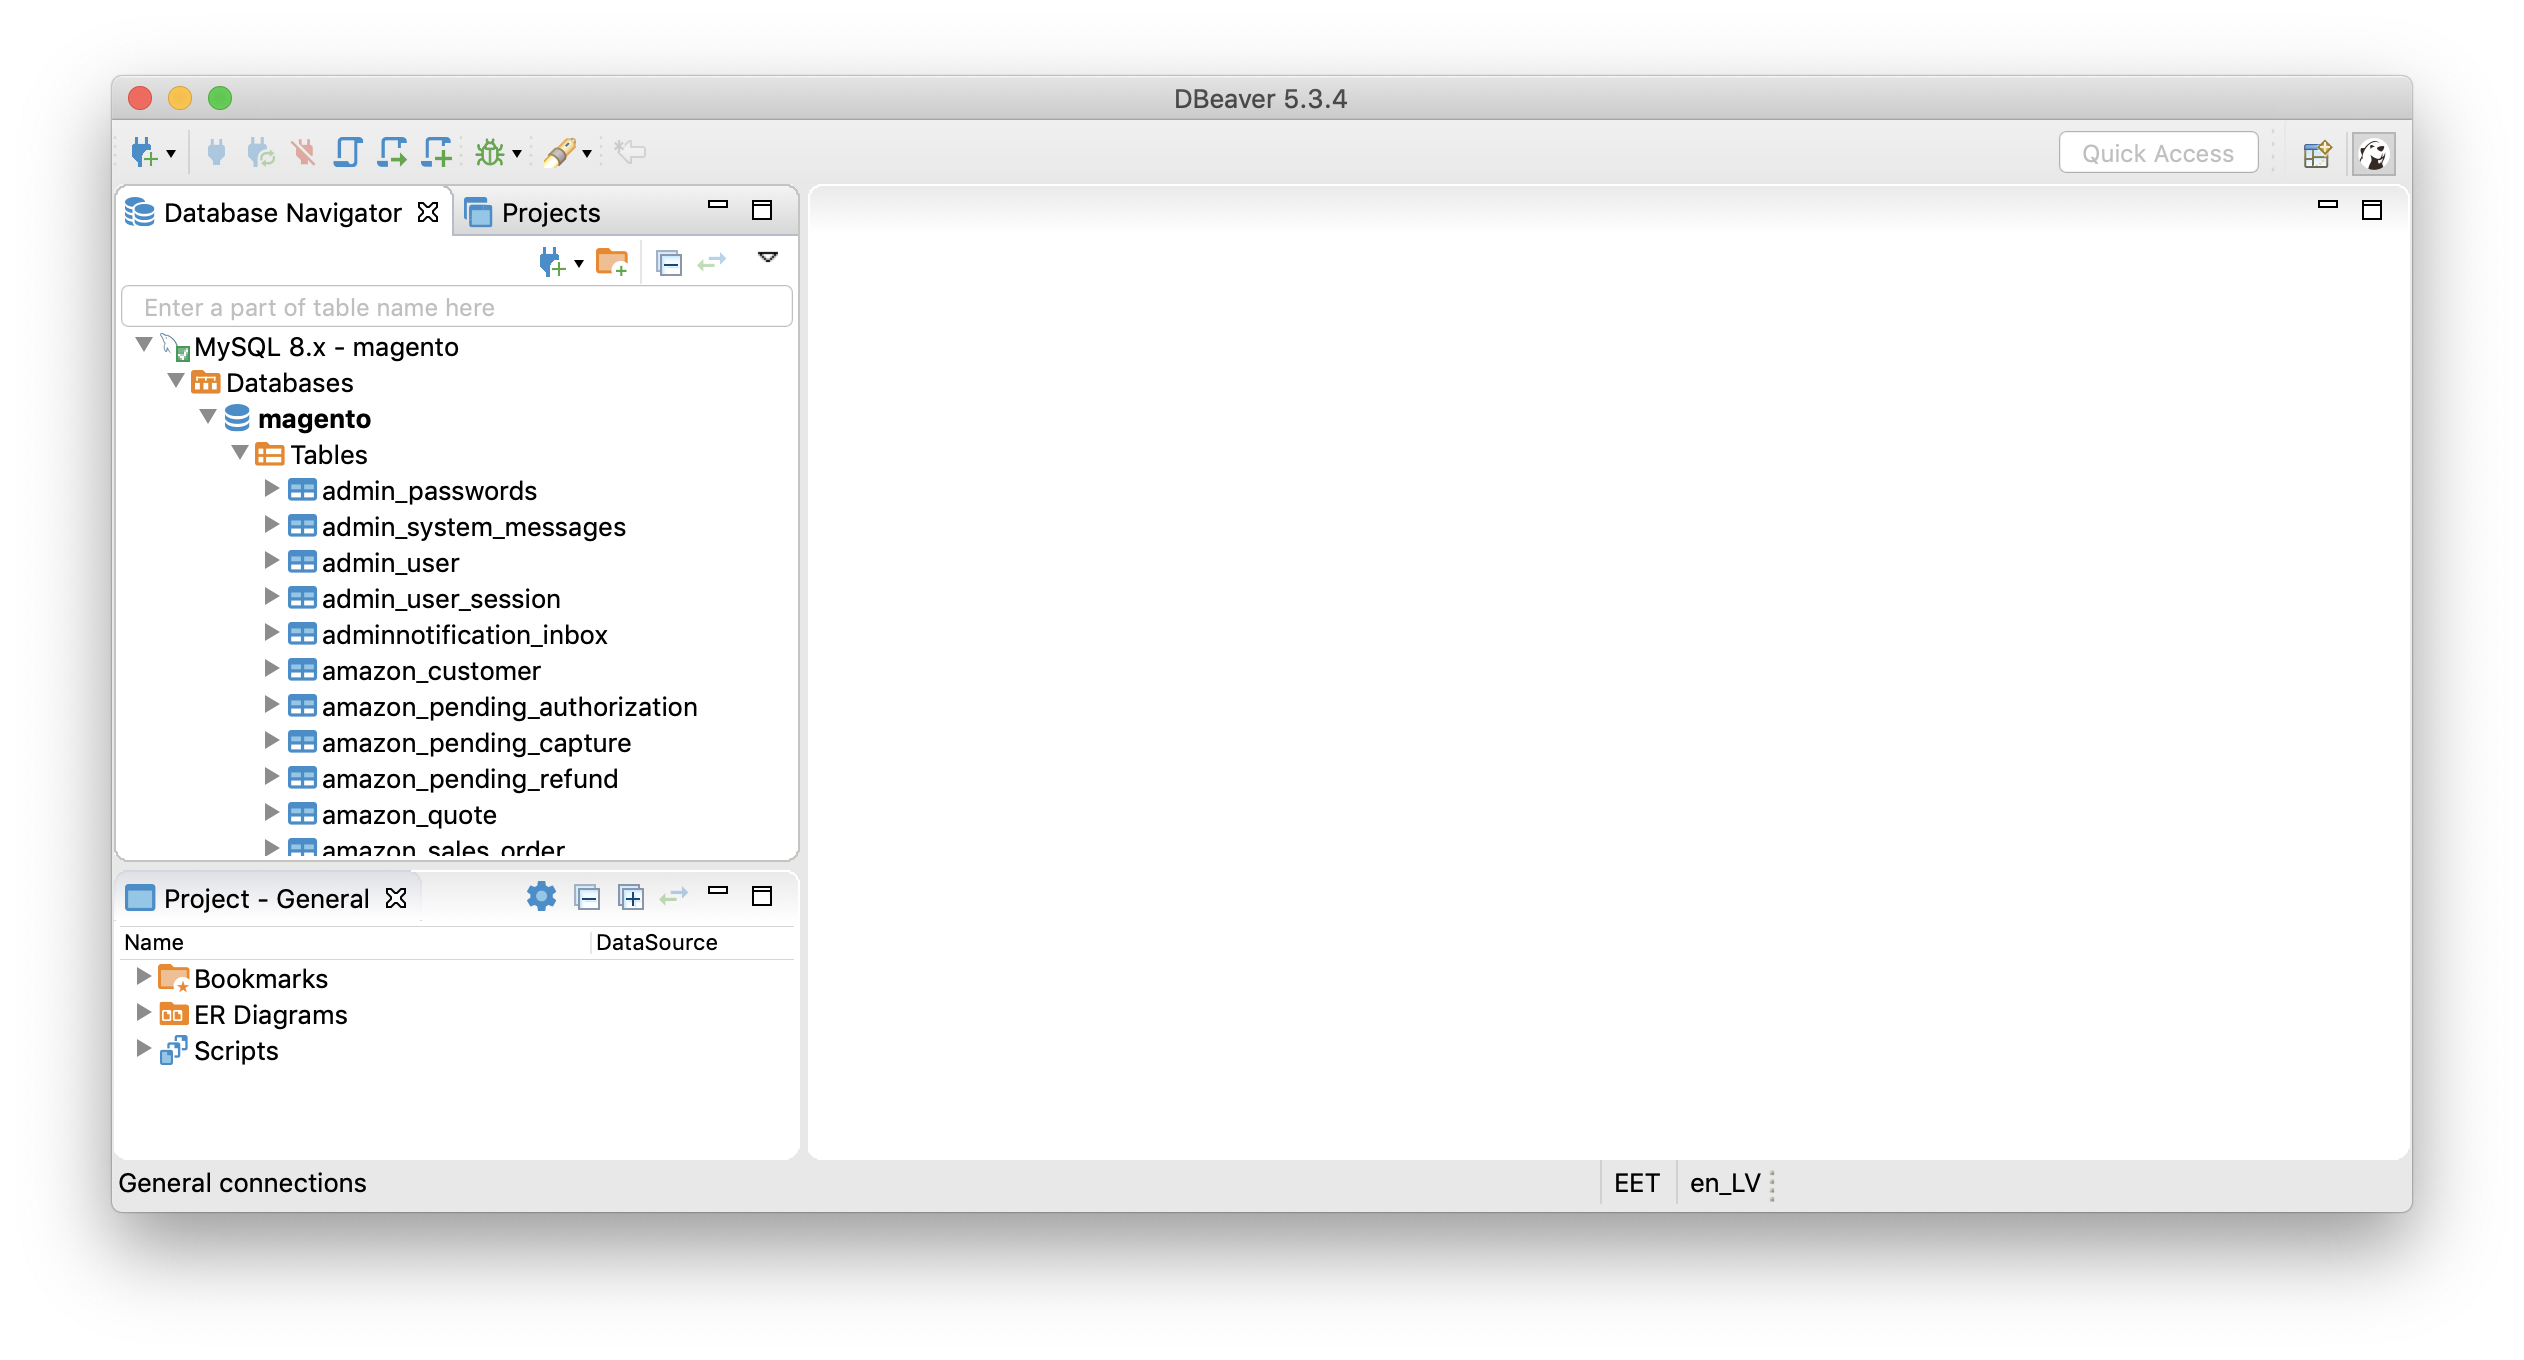Expand the Bookmarks folder

click(143, 977)
